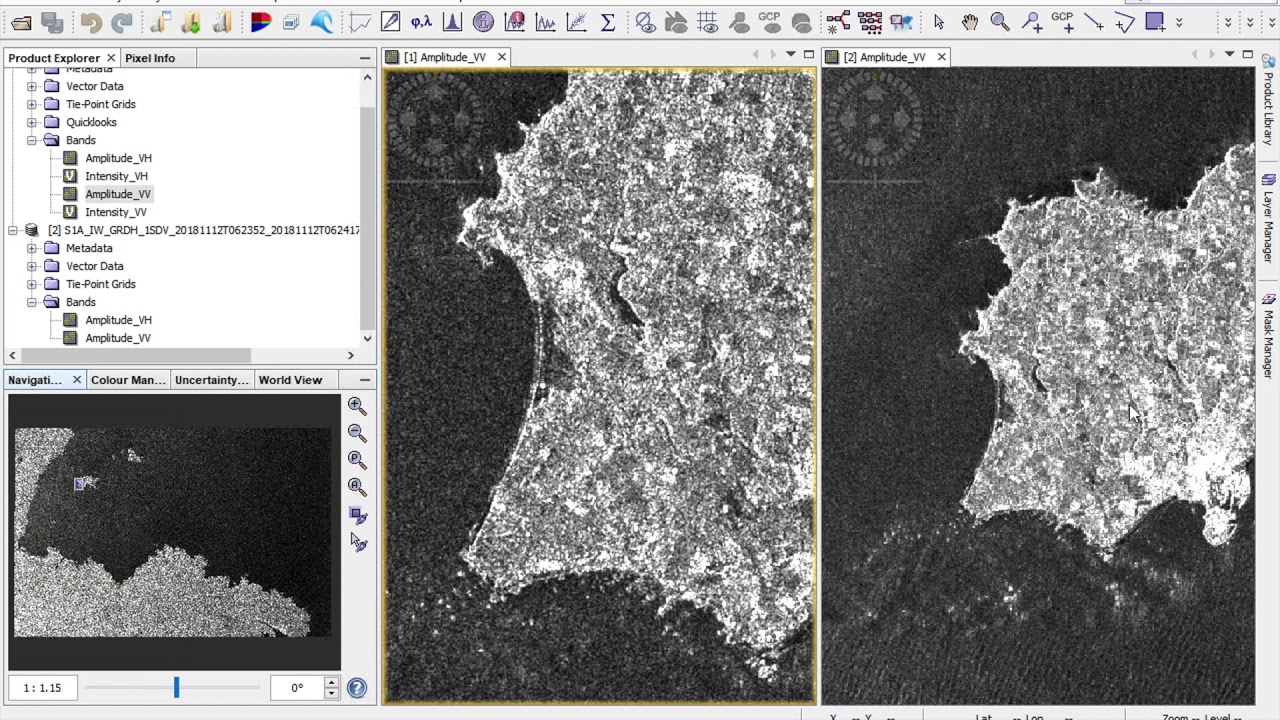1280x720 pixels.
Task: Open a product with the folder icon
Action: coord(21,21)
